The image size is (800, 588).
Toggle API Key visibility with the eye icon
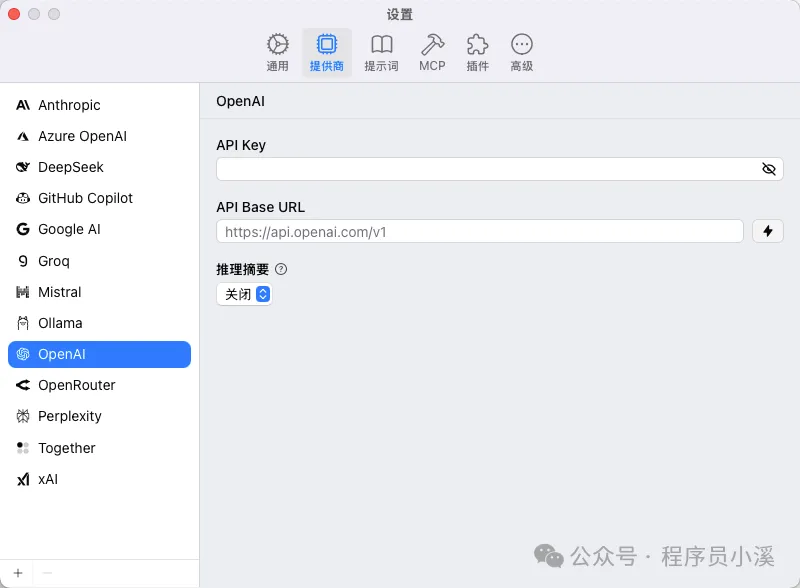769,169
